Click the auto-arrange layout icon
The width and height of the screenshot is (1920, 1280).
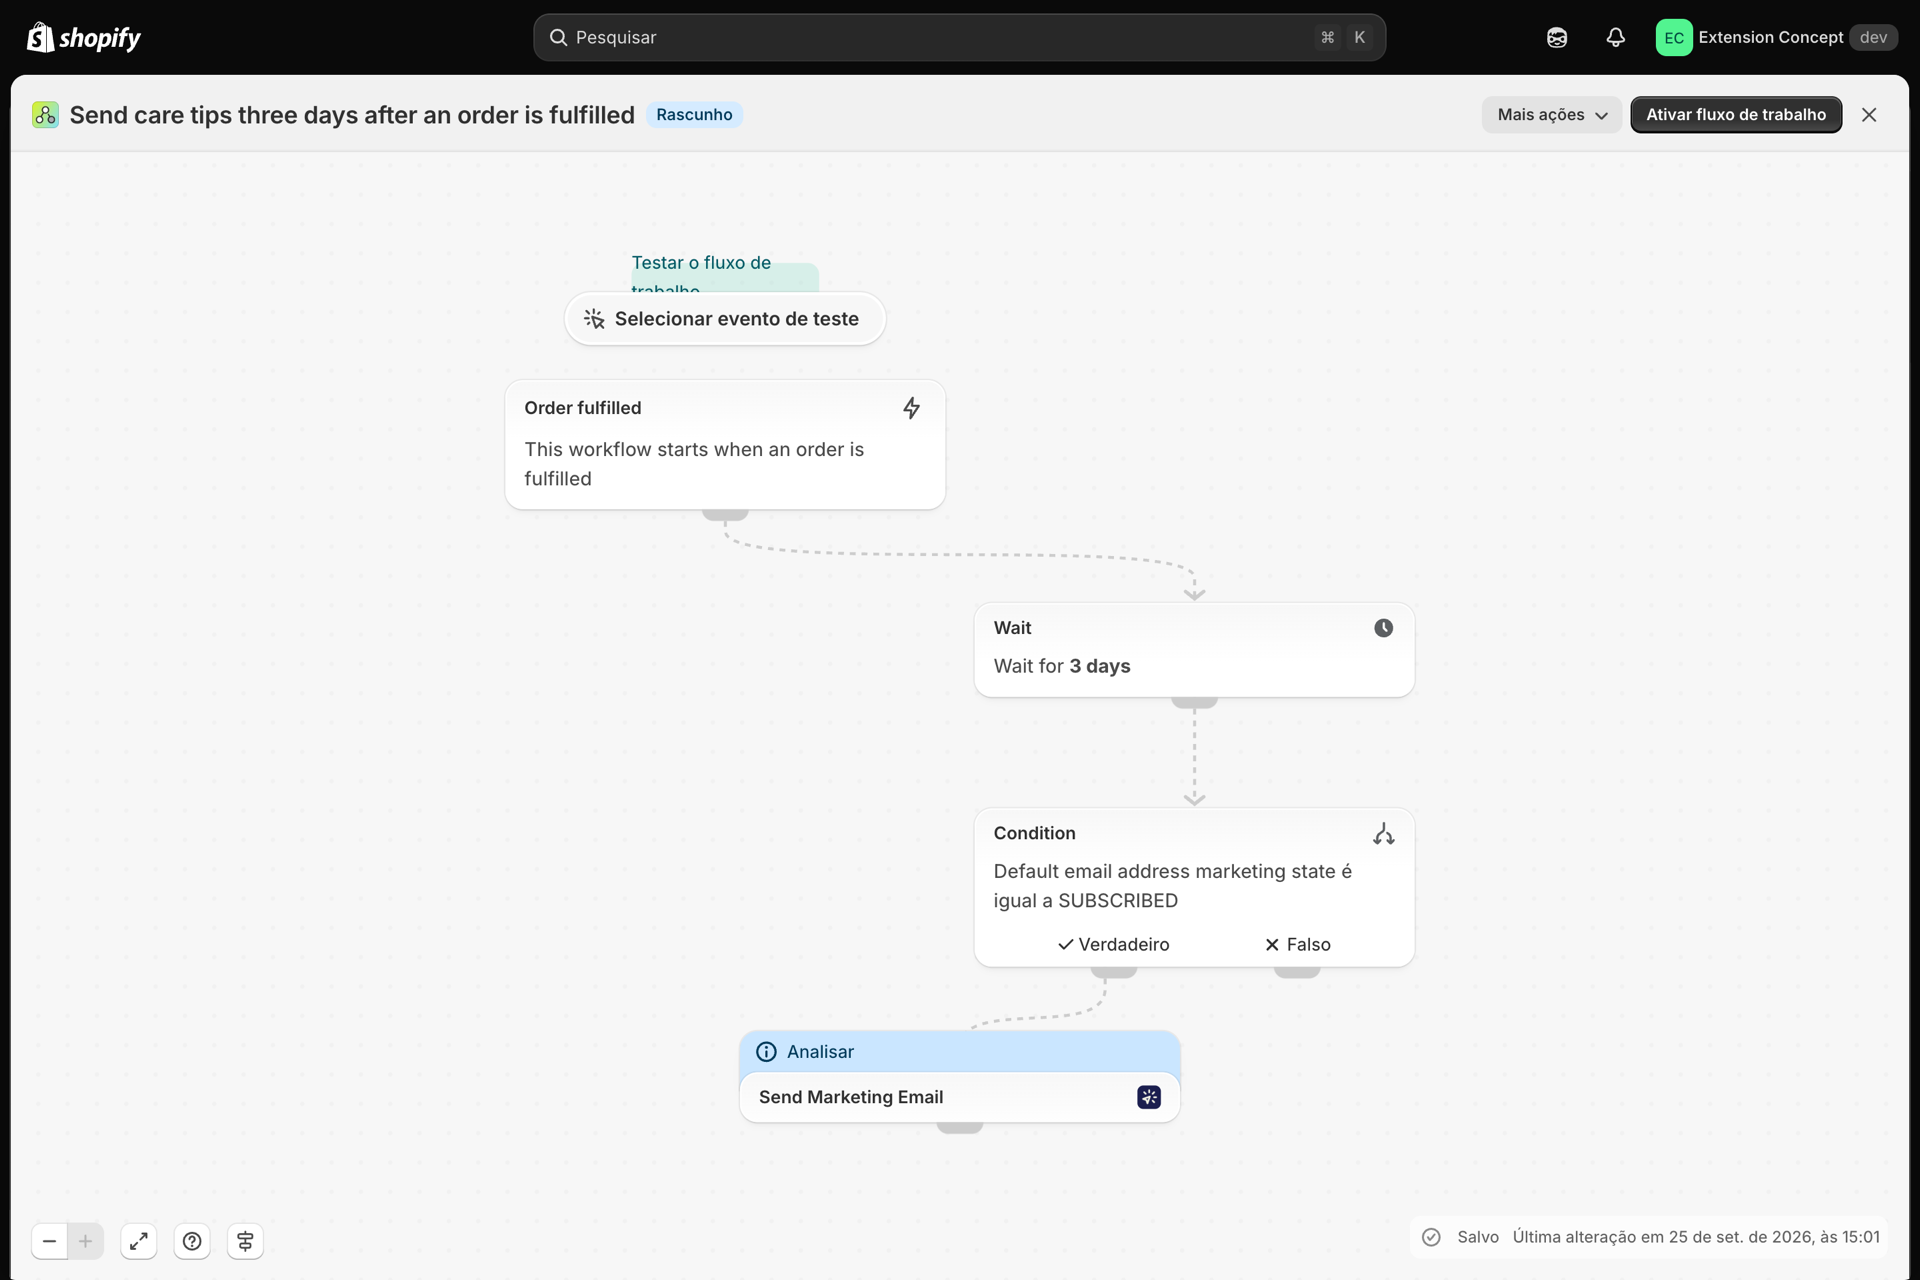pyautogui.click(x=245, y=1241)
